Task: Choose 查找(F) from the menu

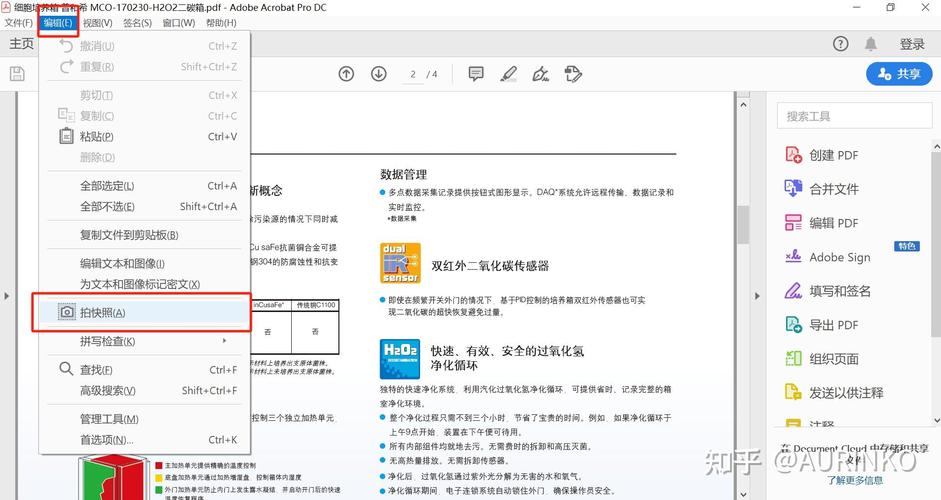Action: [145, 370]
